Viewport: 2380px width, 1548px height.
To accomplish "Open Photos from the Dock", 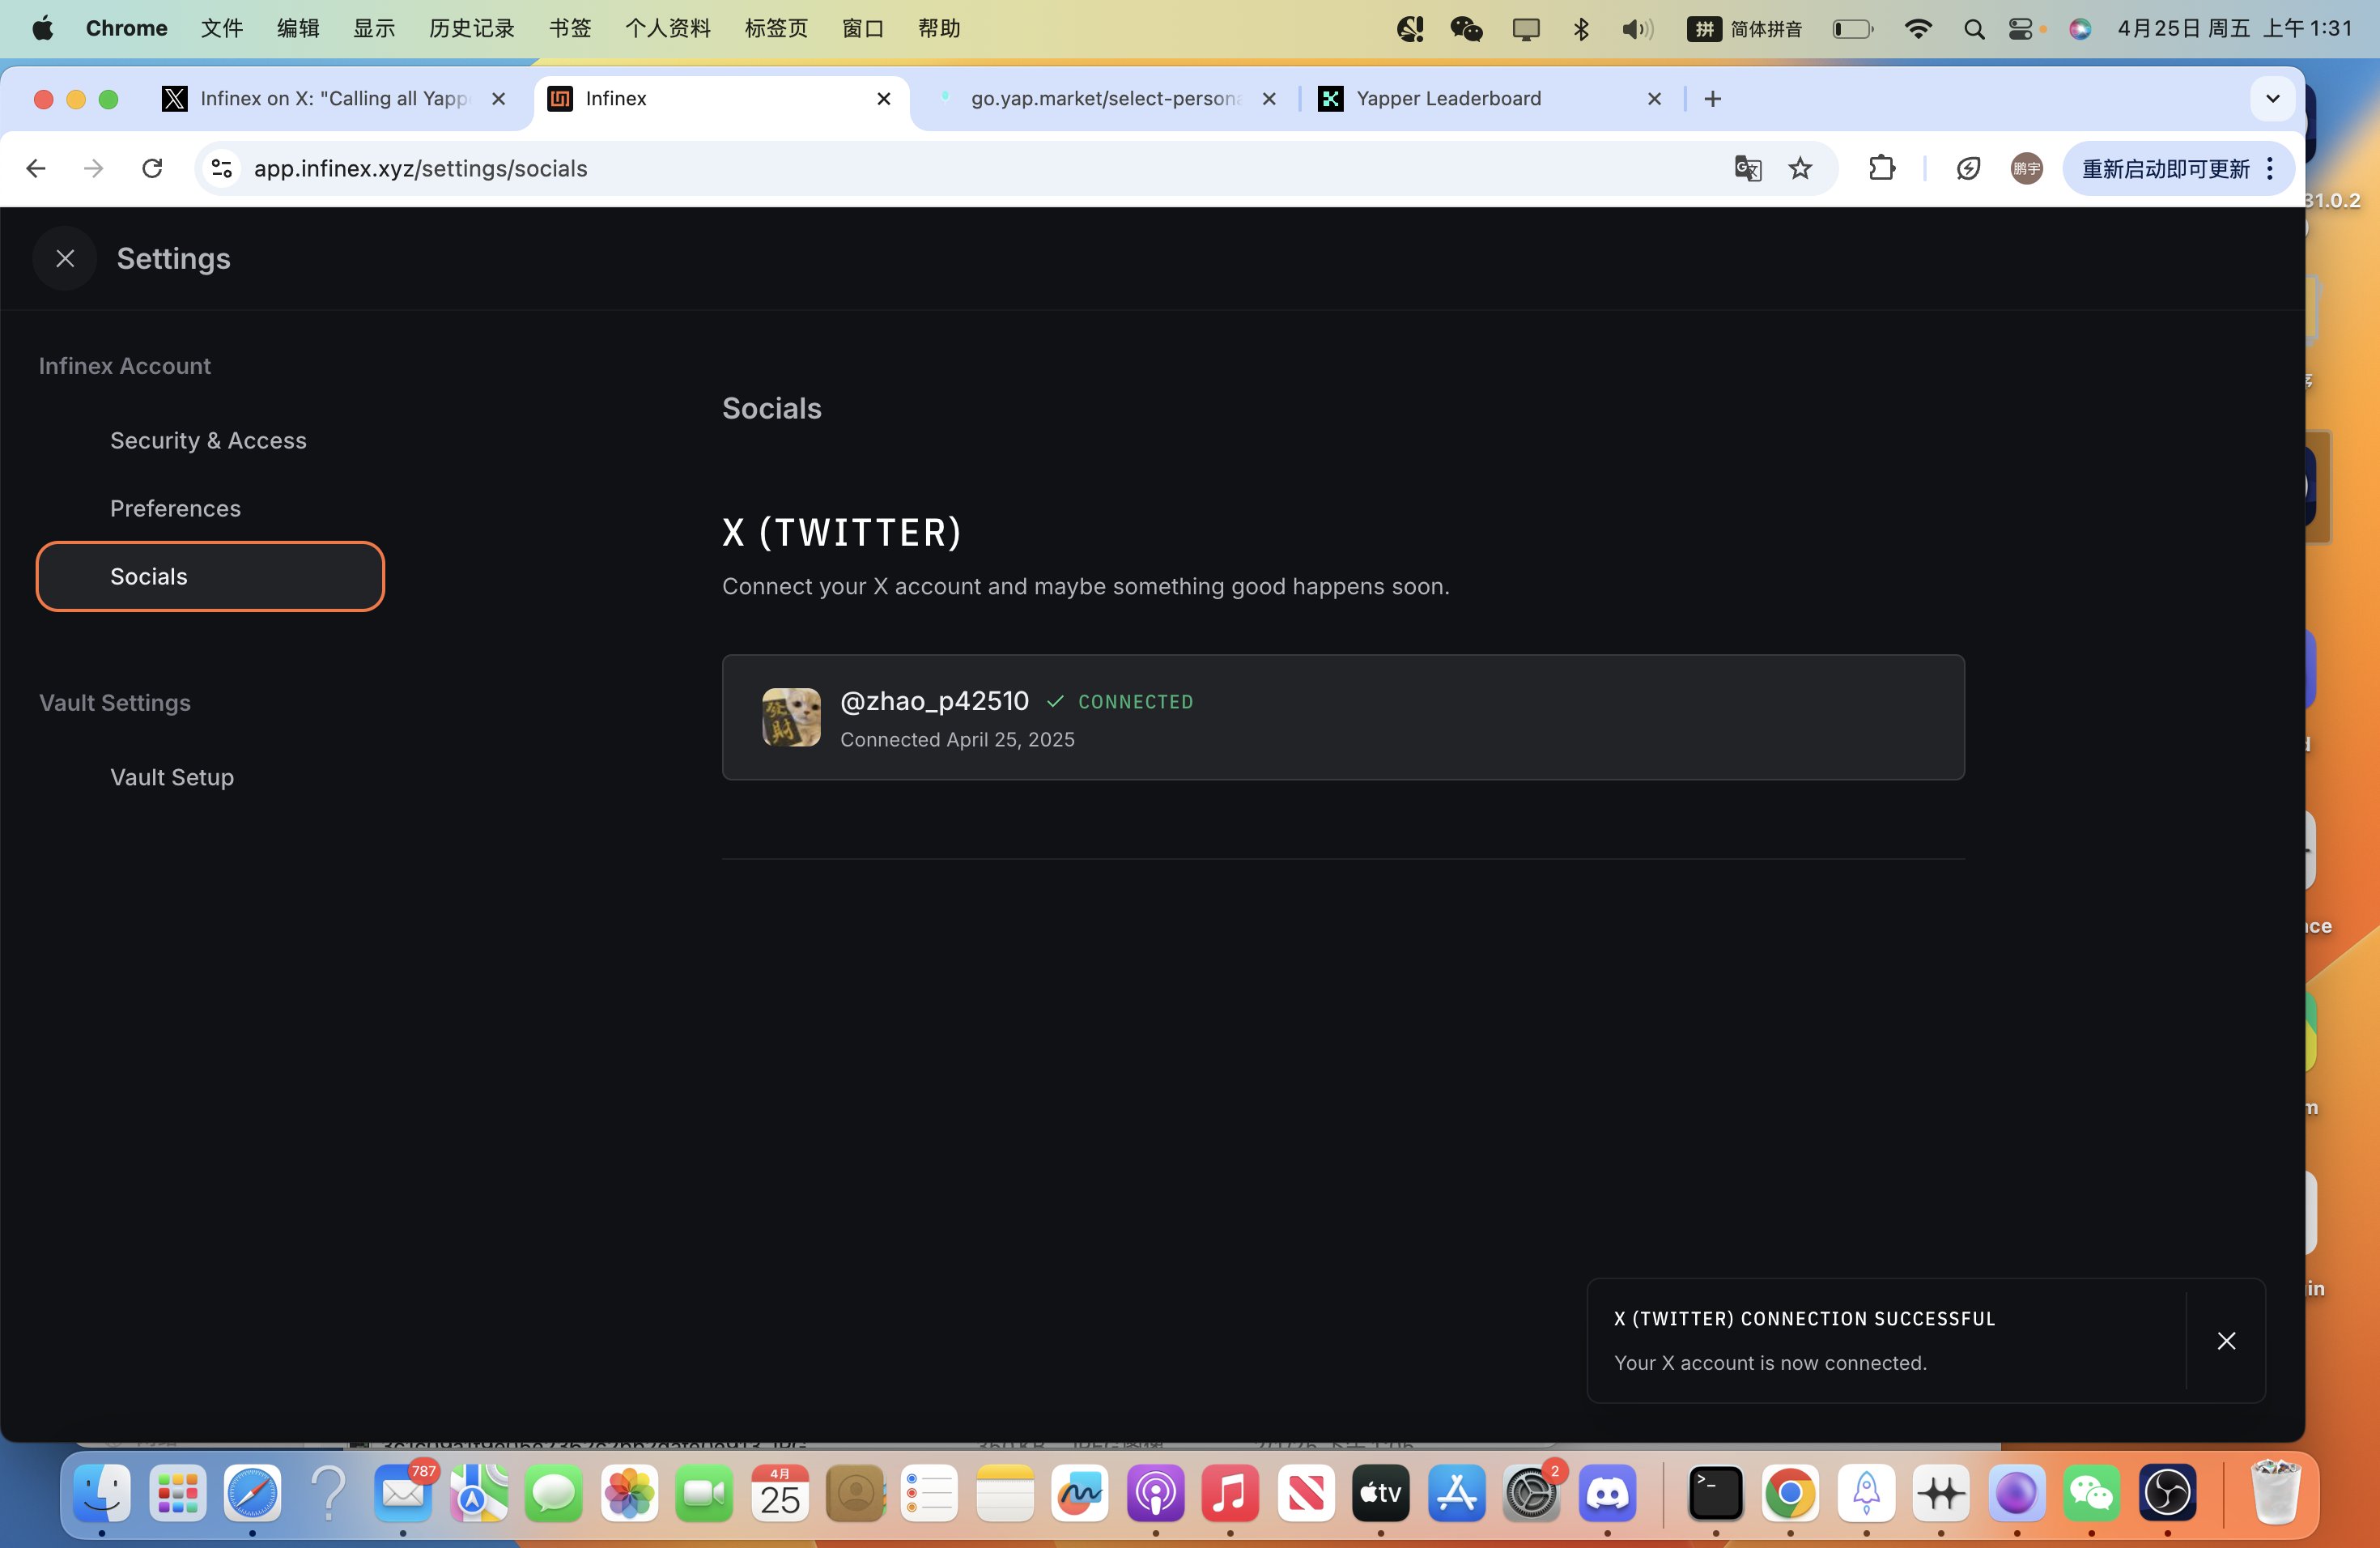I will [x=629, y=1493].
